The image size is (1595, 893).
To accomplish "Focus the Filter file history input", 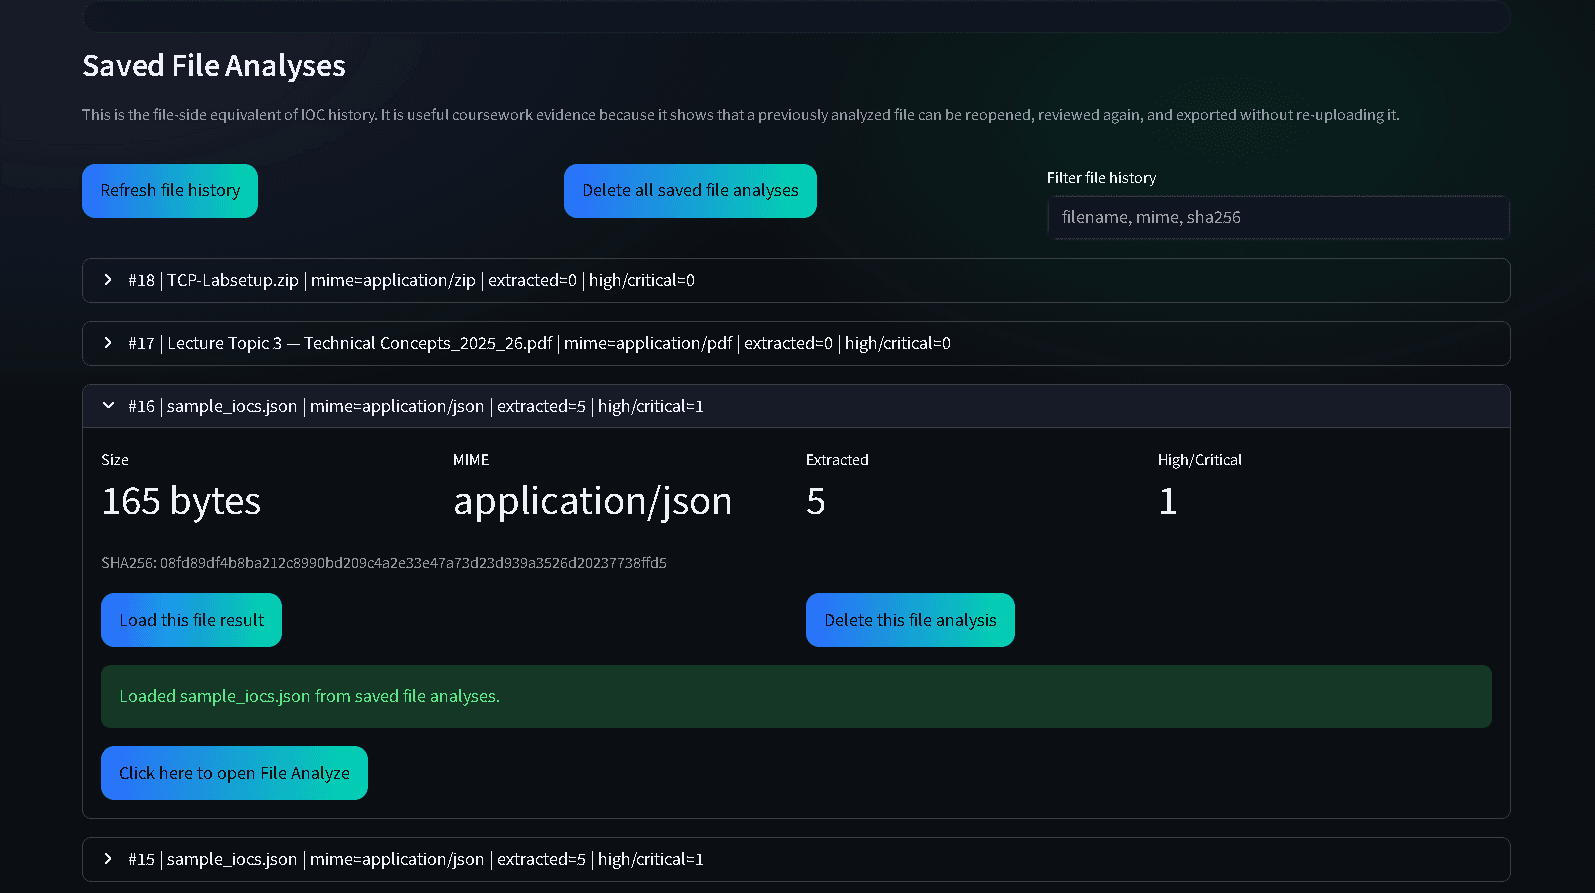I will [1278, 218].
